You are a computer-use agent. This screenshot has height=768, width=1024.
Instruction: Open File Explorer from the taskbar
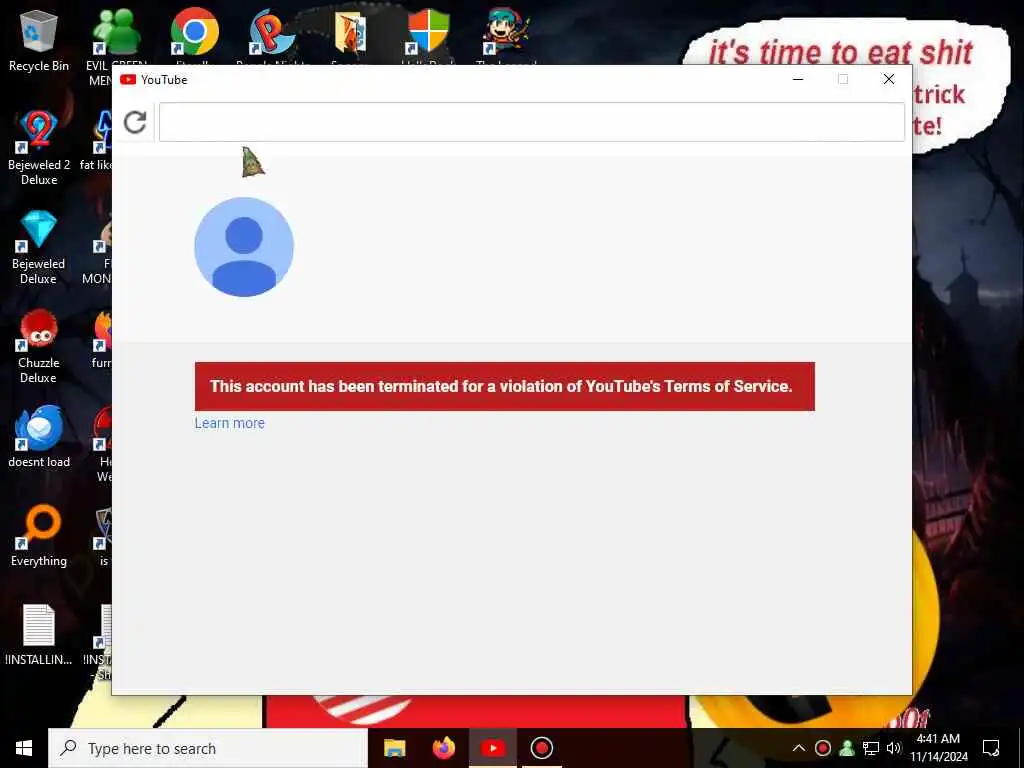[x=394, y=748]
